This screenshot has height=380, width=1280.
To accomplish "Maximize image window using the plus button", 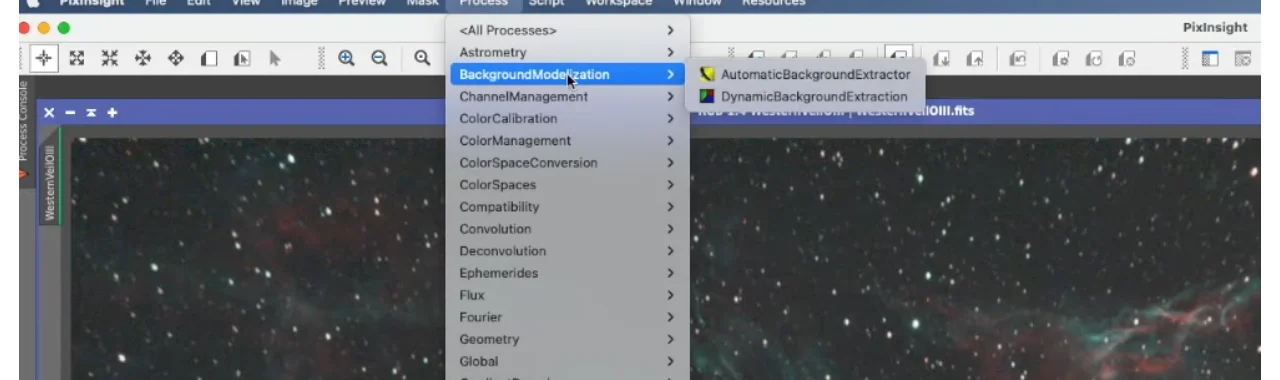I will (112, 113).
